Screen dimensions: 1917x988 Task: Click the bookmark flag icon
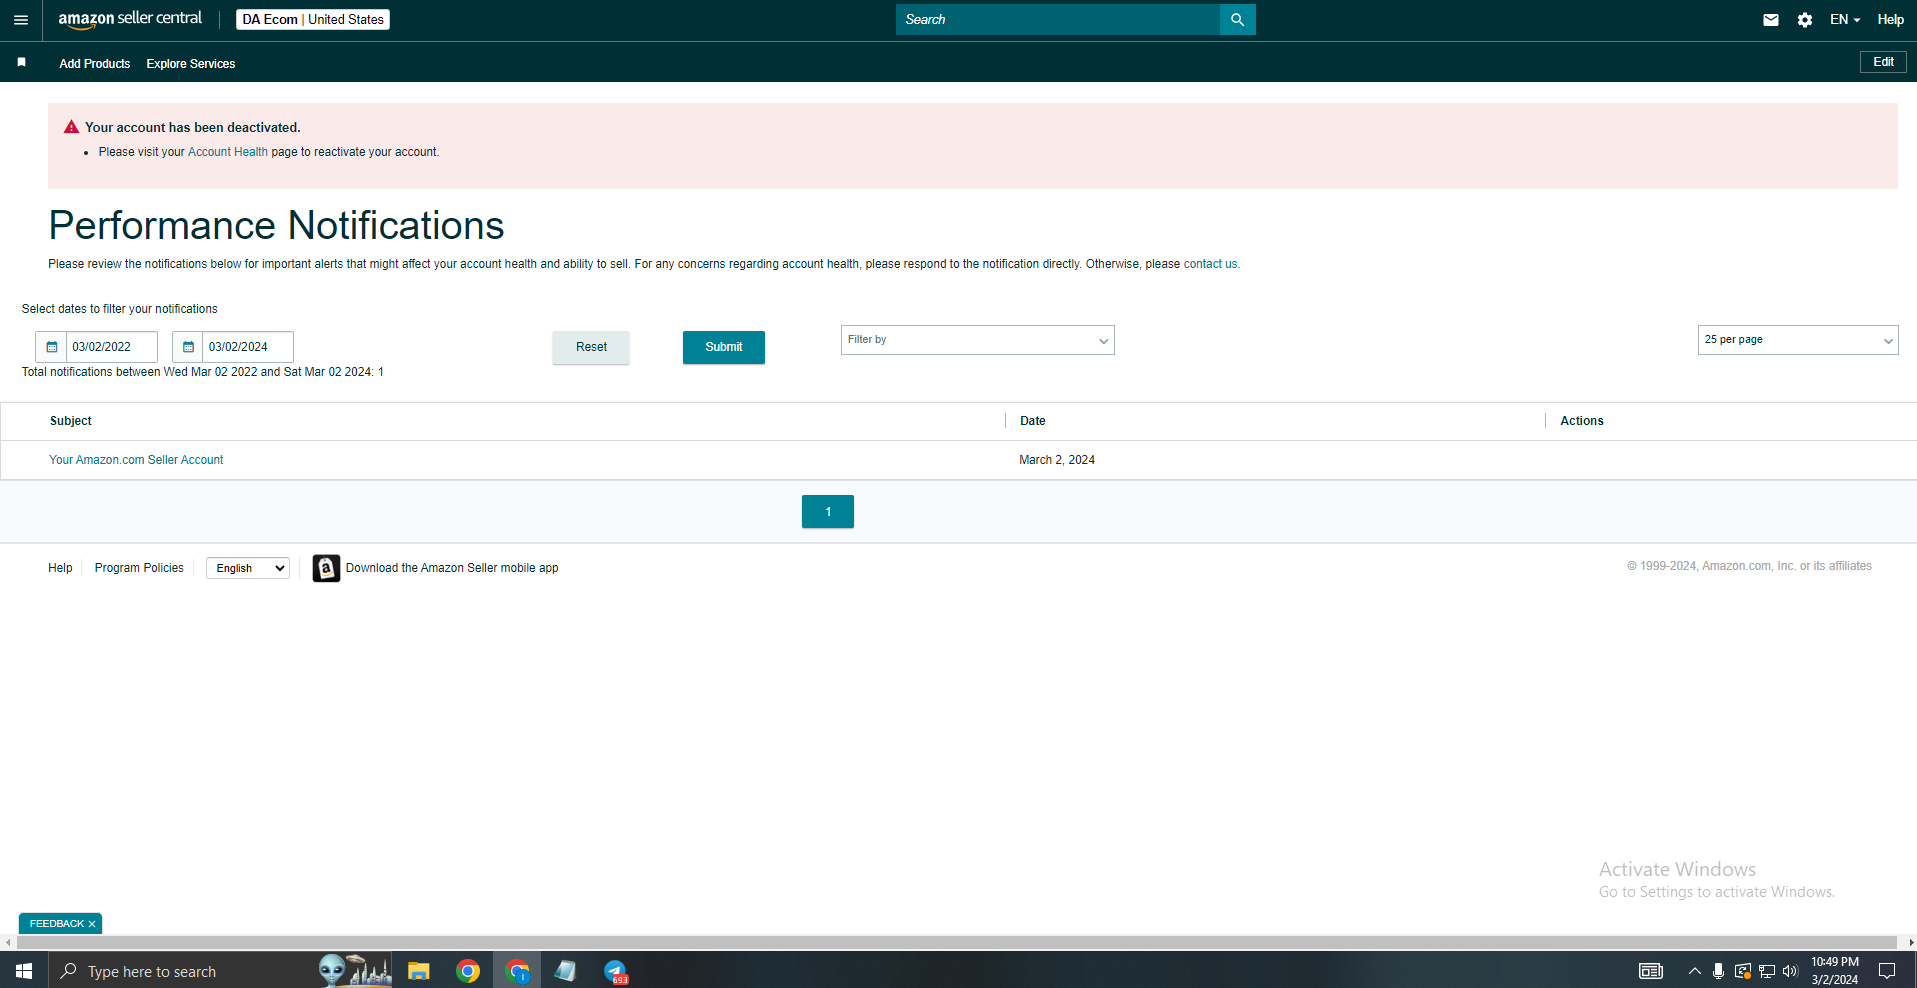coord(21,63)
